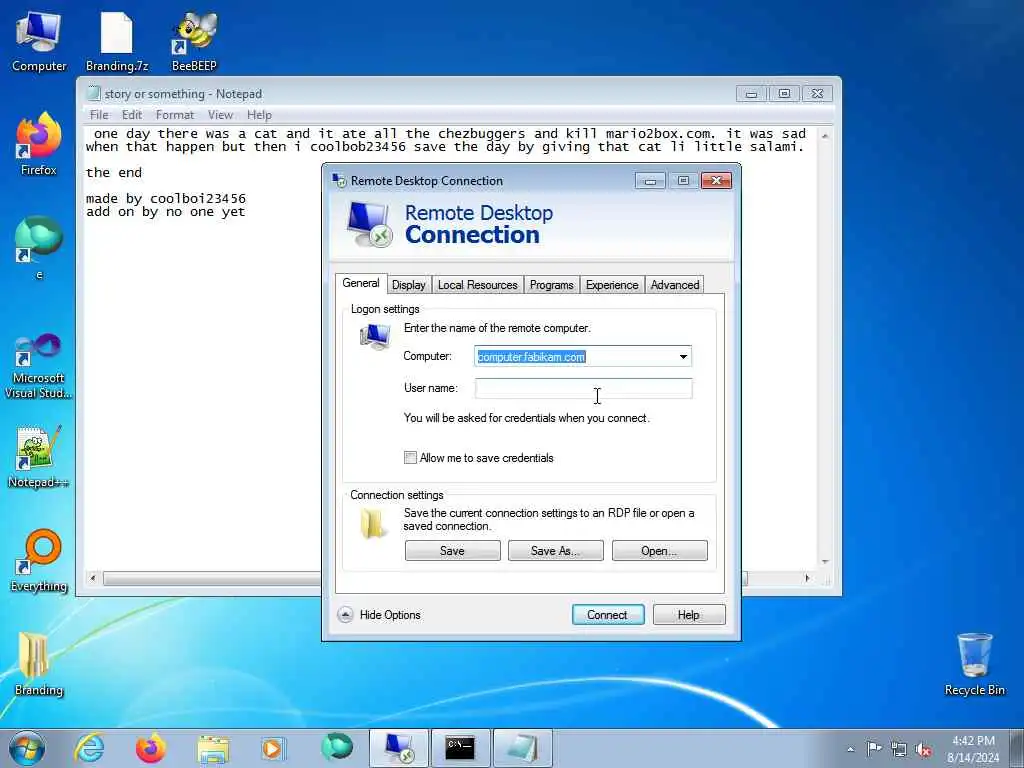
Task: Click the Show Desktop strip beside the clock
Action: (1017, 748)
